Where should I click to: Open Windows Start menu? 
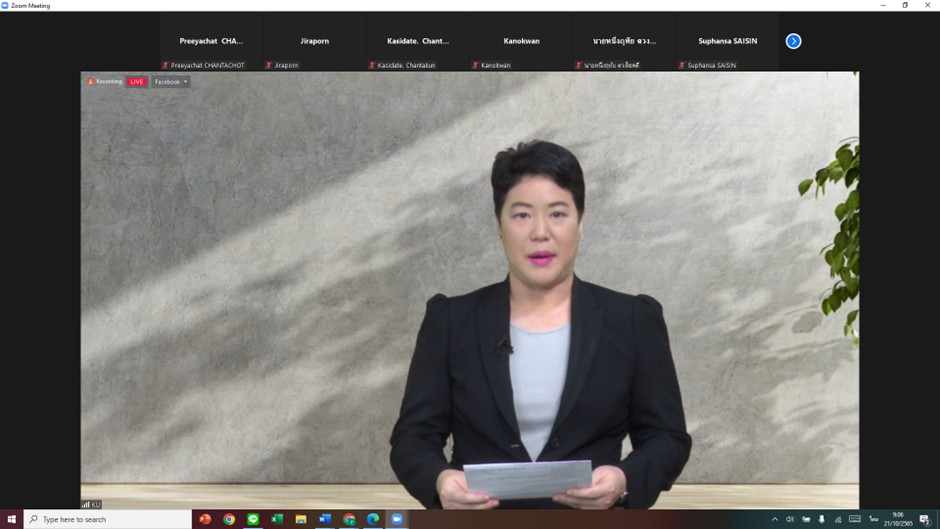tap(11, 519)
